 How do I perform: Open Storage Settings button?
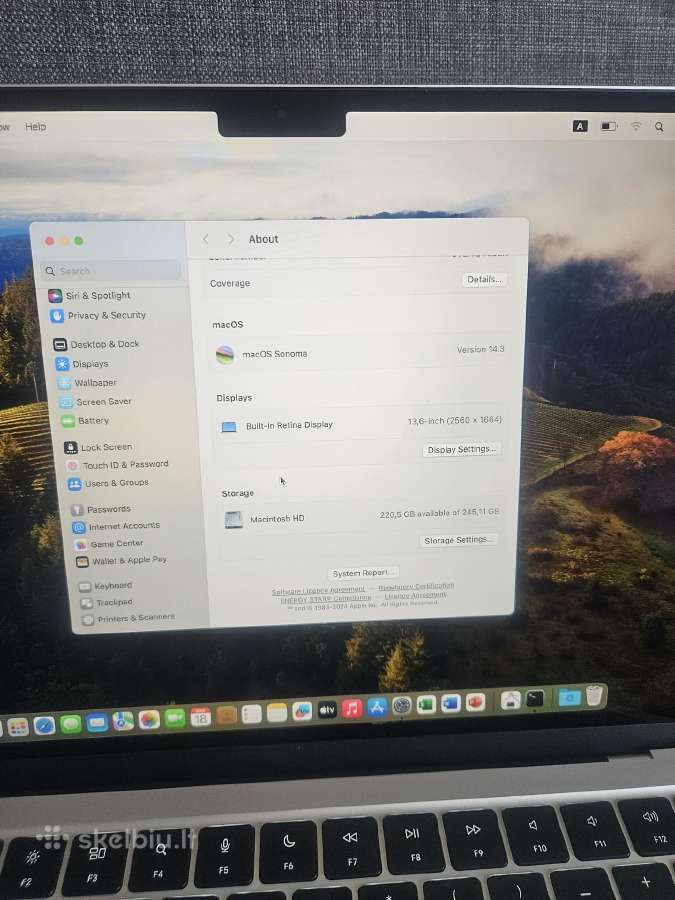pyautogui.click(x=458, y=540)
